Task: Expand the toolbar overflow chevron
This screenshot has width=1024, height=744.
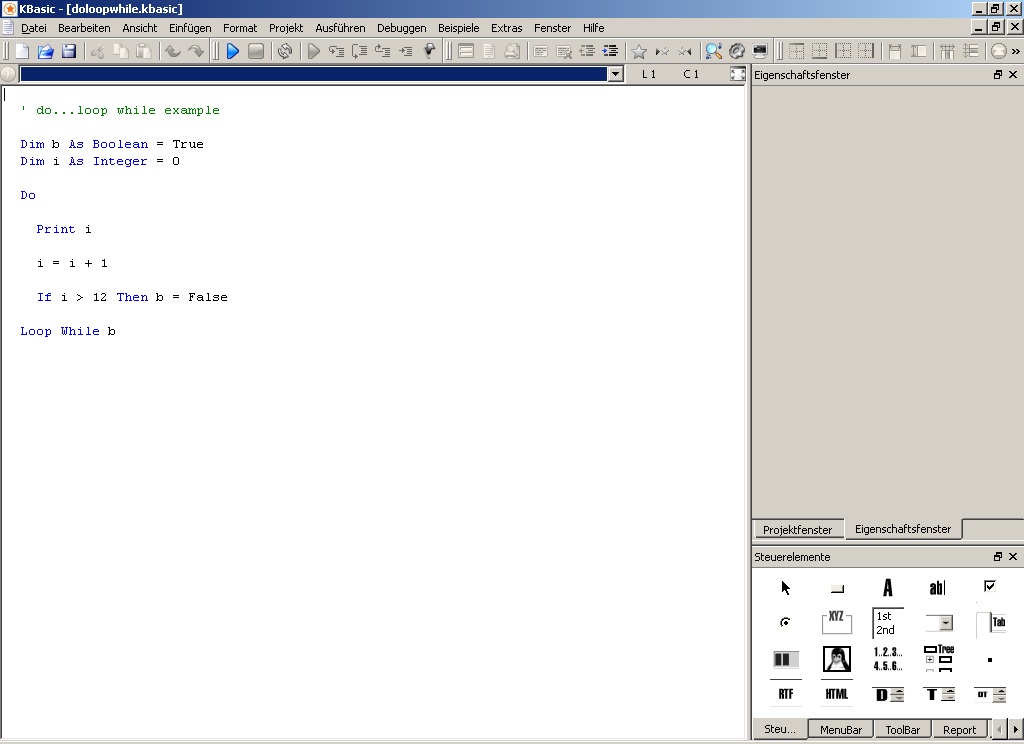Action: tap(1016, 51)
